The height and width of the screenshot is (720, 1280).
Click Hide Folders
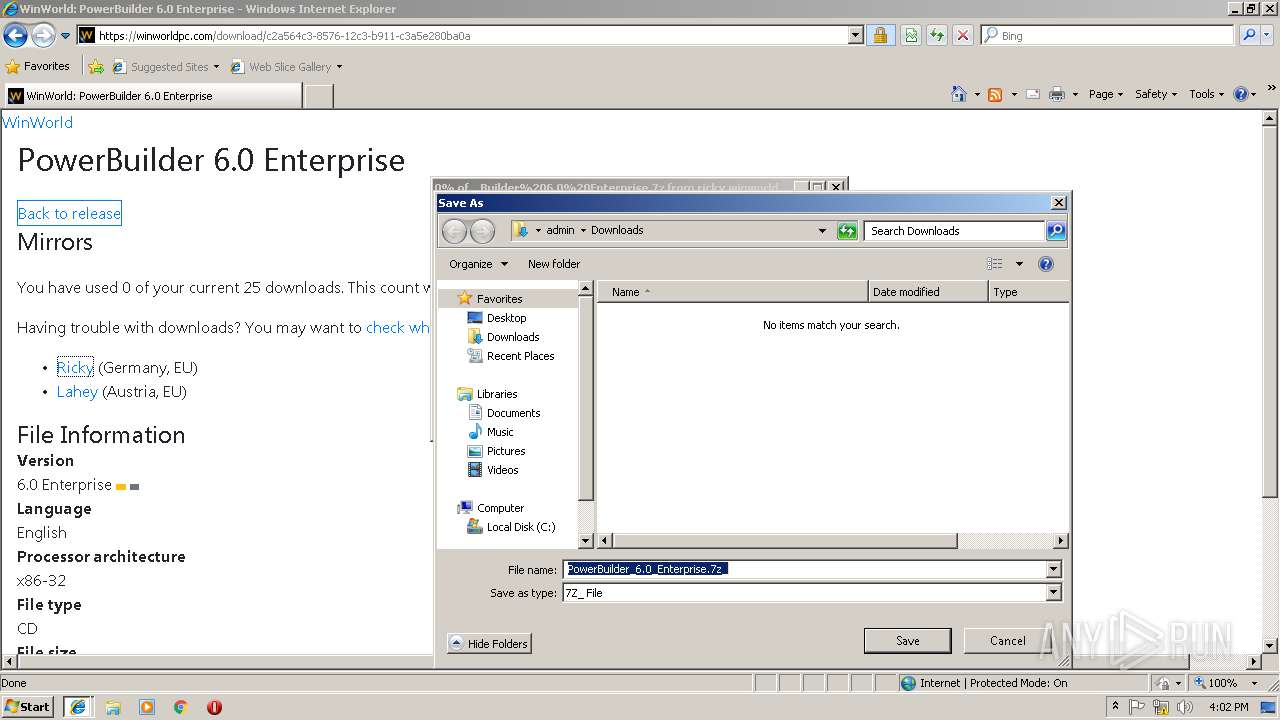pos(489,643)
